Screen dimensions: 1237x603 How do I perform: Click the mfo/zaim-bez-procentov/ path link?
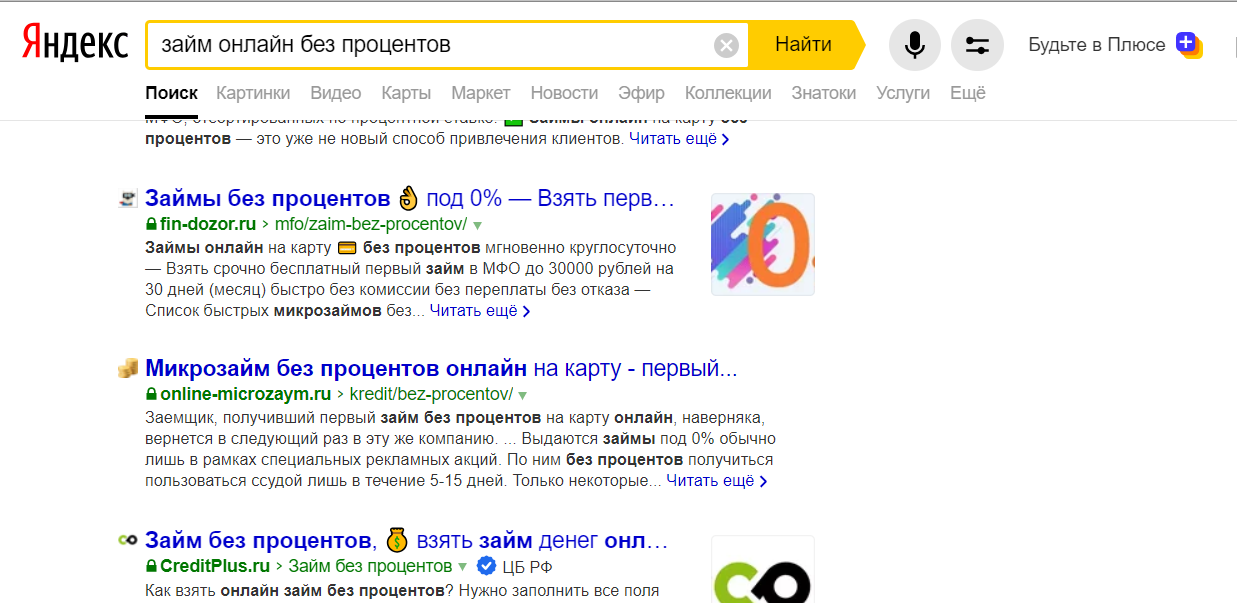[371, 224]
